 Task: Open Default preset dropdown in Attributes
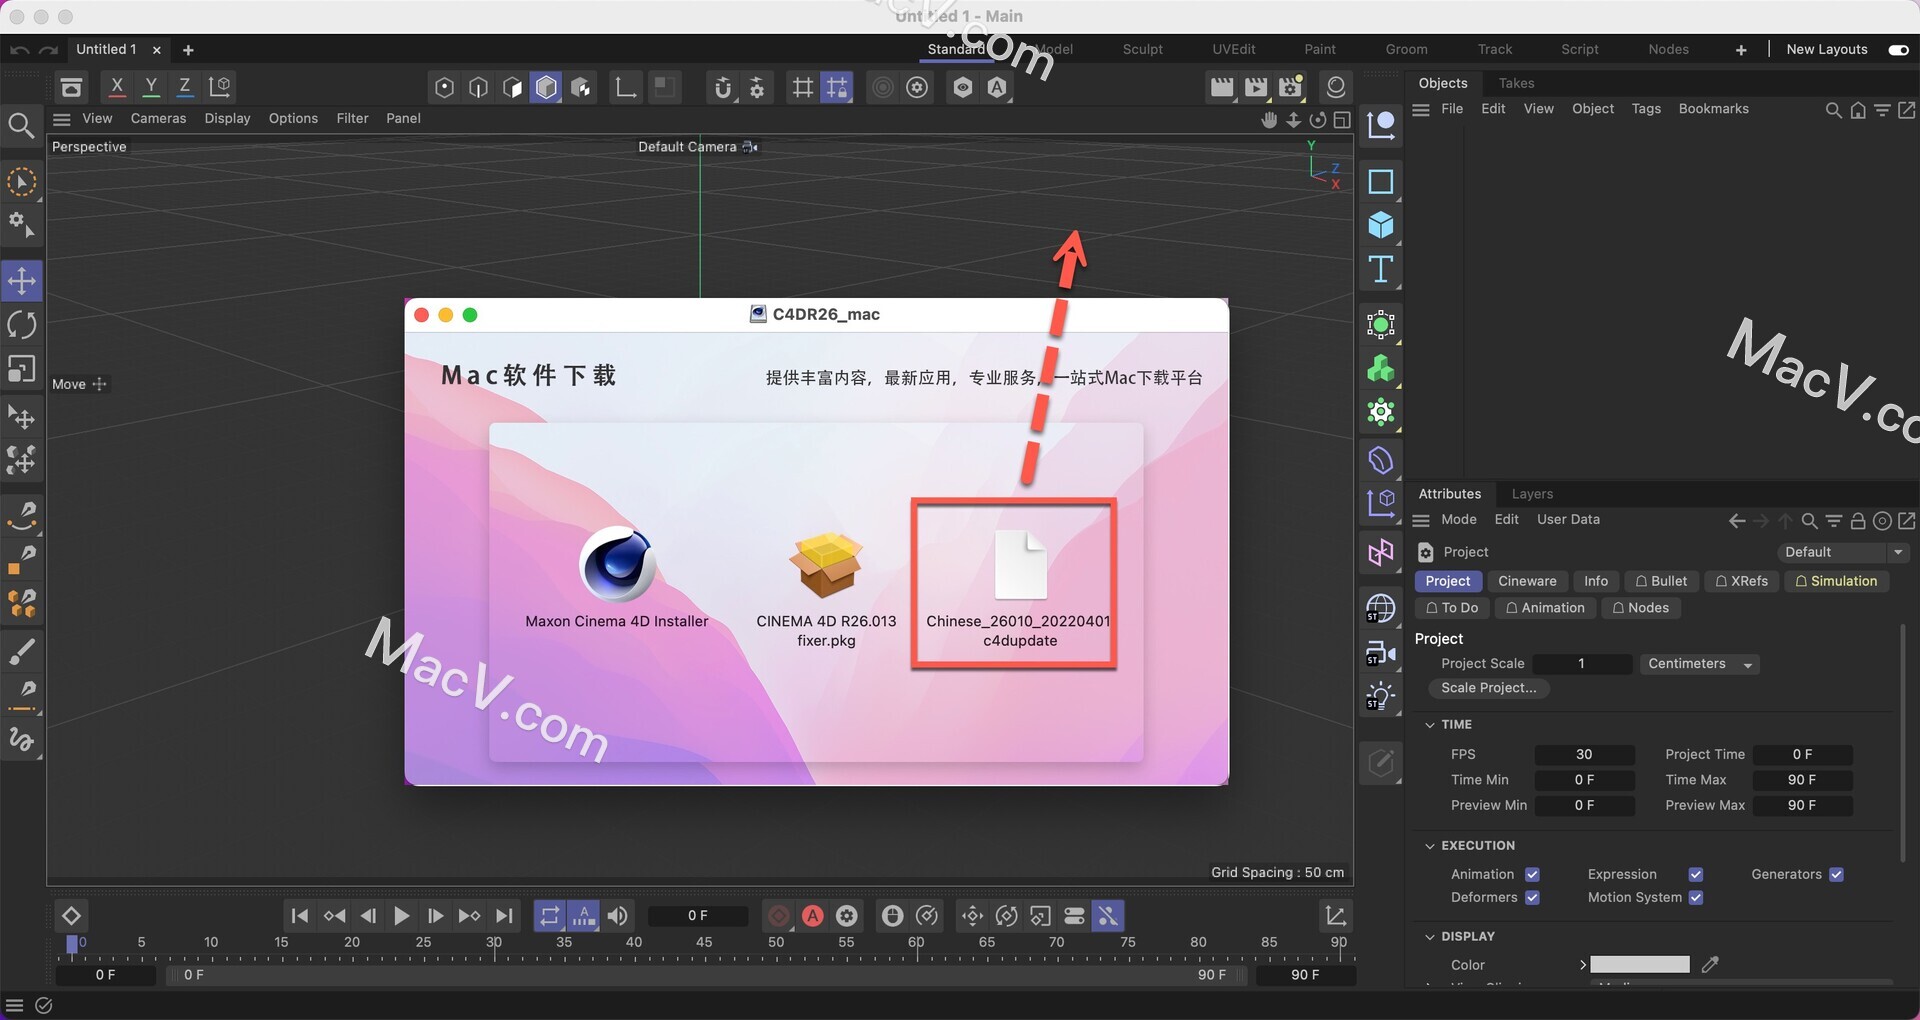pos(1844,552)
